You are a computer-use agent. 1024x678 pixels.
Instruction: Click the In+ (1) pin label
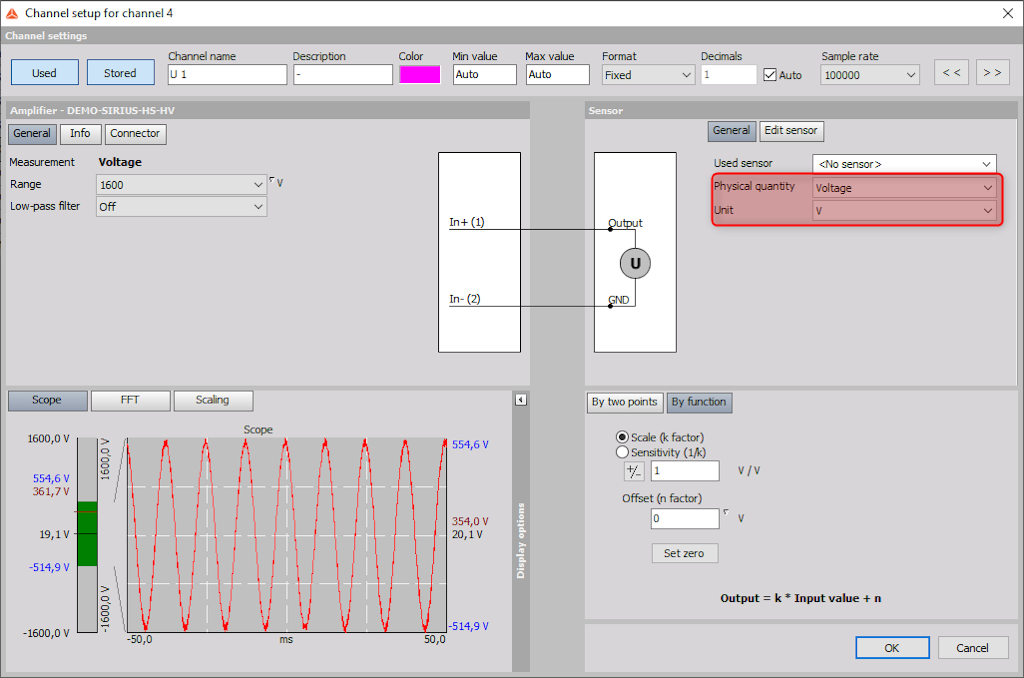tap(466, 222)
